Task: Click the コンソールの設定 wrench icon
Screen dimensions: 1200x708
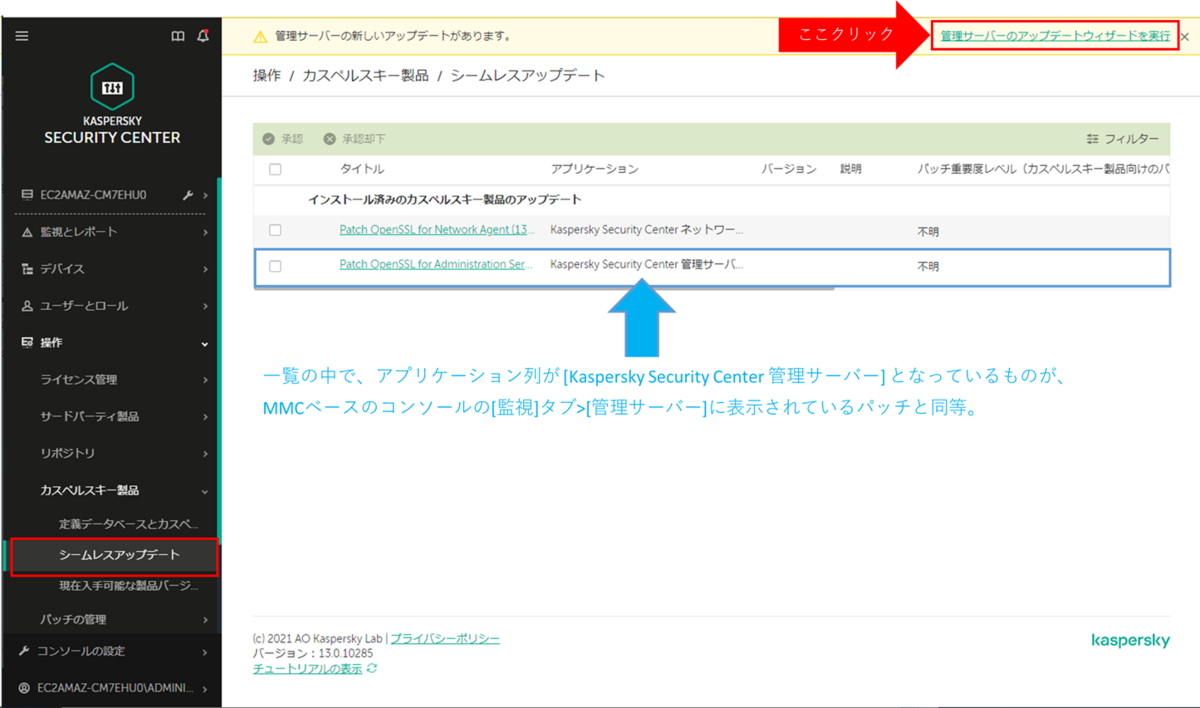Action: [x=25, y=651]
